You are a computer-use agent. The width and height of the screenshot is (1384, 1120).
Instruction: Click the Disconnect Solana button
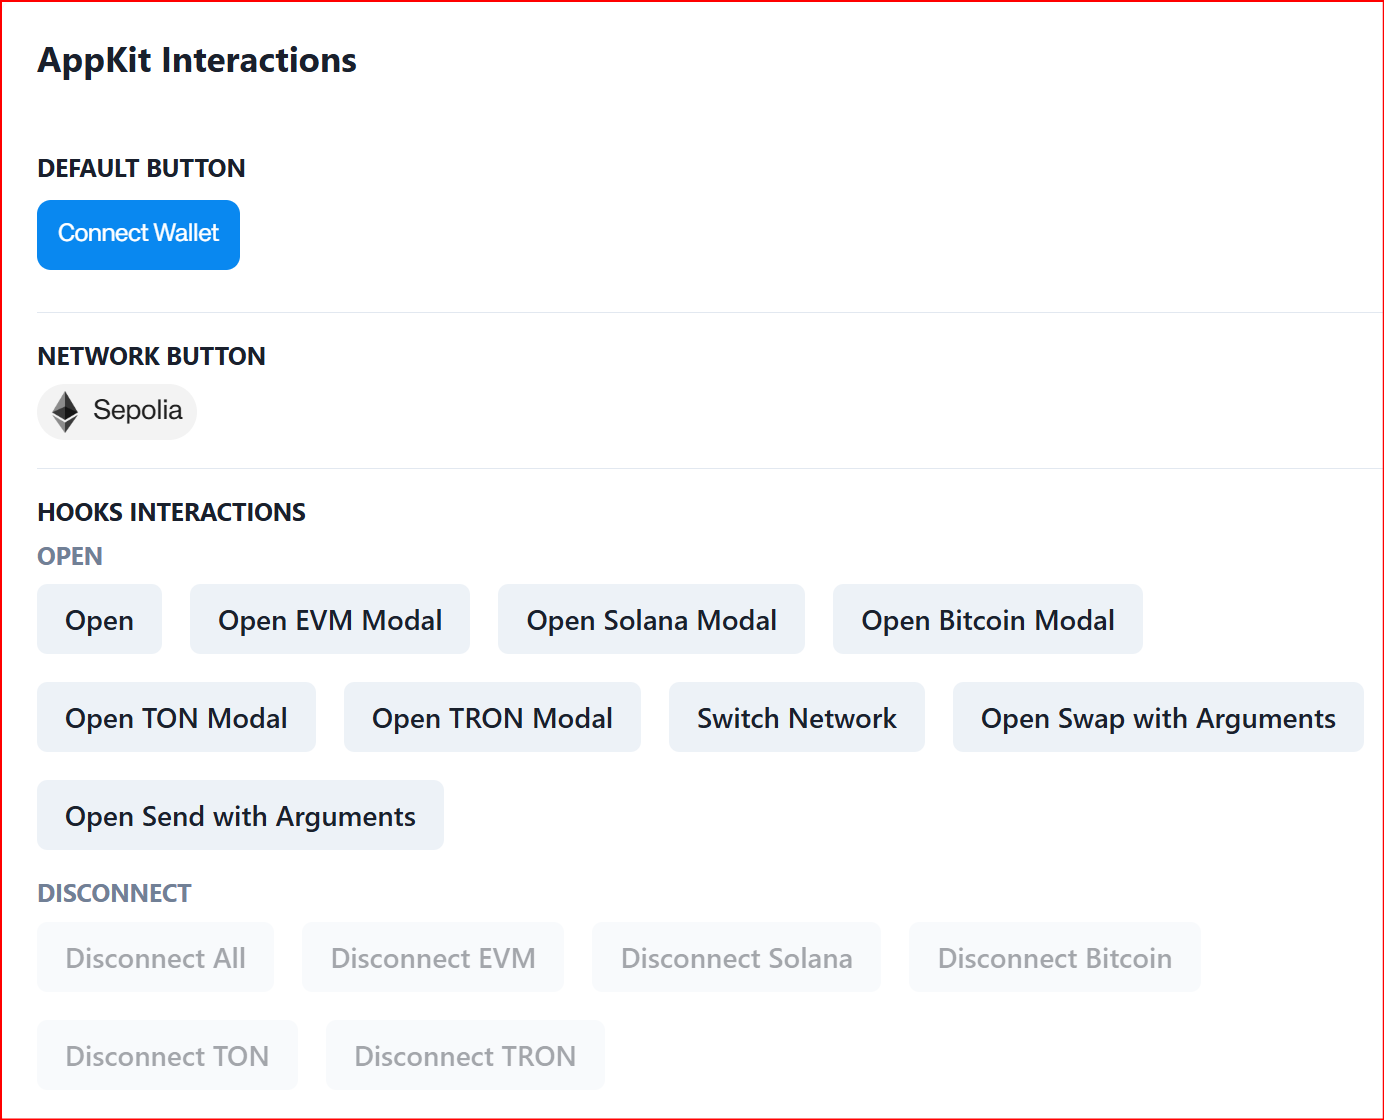coord(736,957)
